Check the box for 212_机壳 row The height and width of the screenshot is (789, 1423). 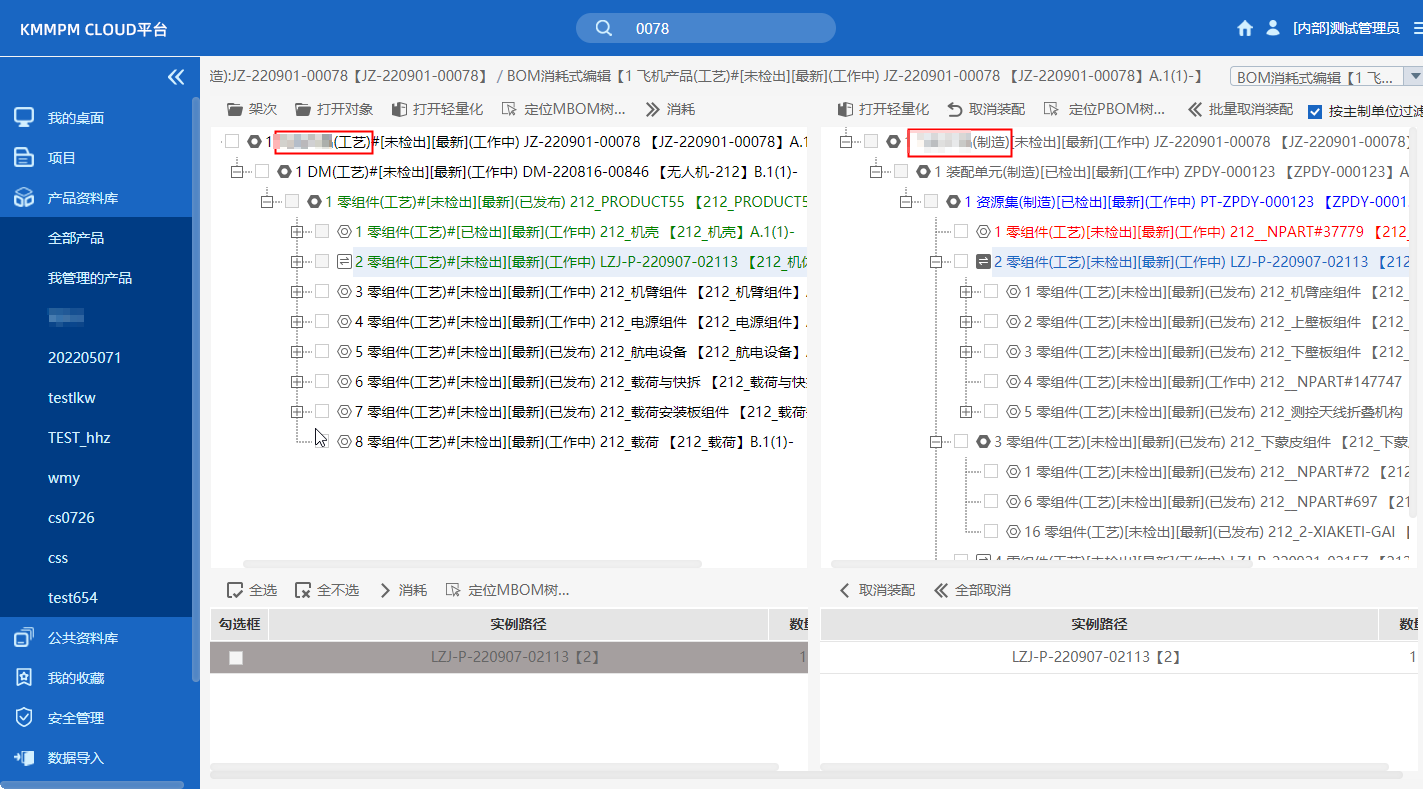322,232
